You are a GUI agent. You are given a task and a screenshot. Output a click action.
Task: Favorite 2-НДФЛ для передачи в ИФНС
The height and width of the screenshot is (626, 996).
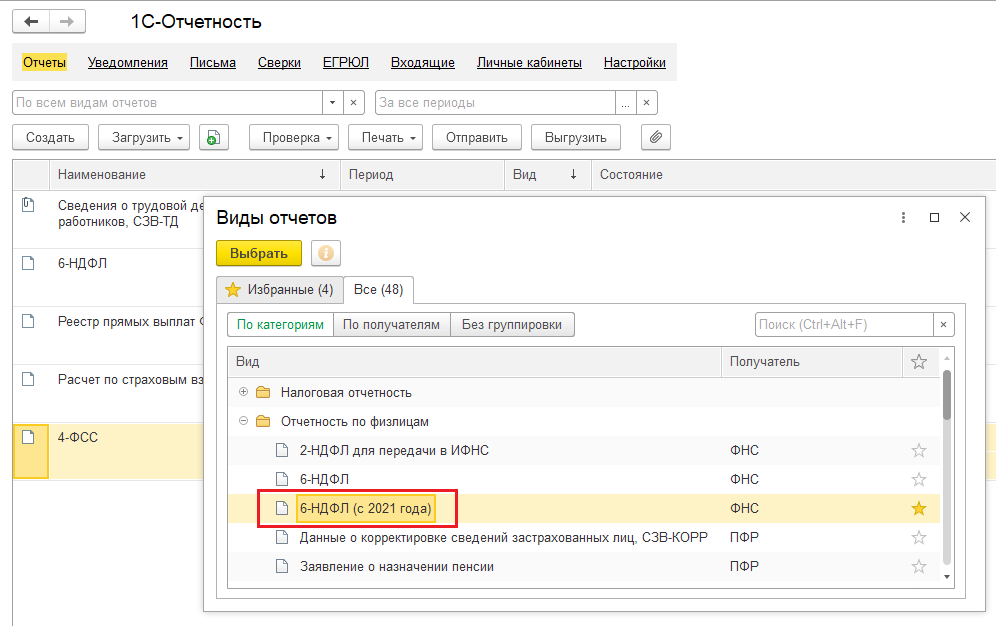[919, 451]
